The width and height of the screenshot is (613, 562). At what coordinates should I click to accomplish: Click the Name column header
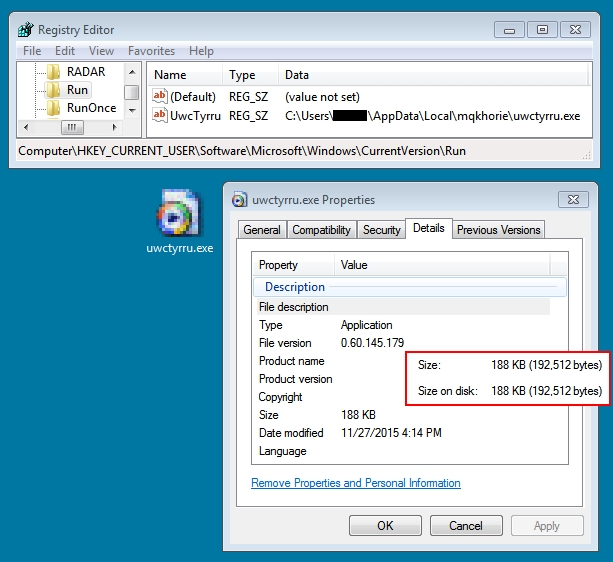[185, 75]
